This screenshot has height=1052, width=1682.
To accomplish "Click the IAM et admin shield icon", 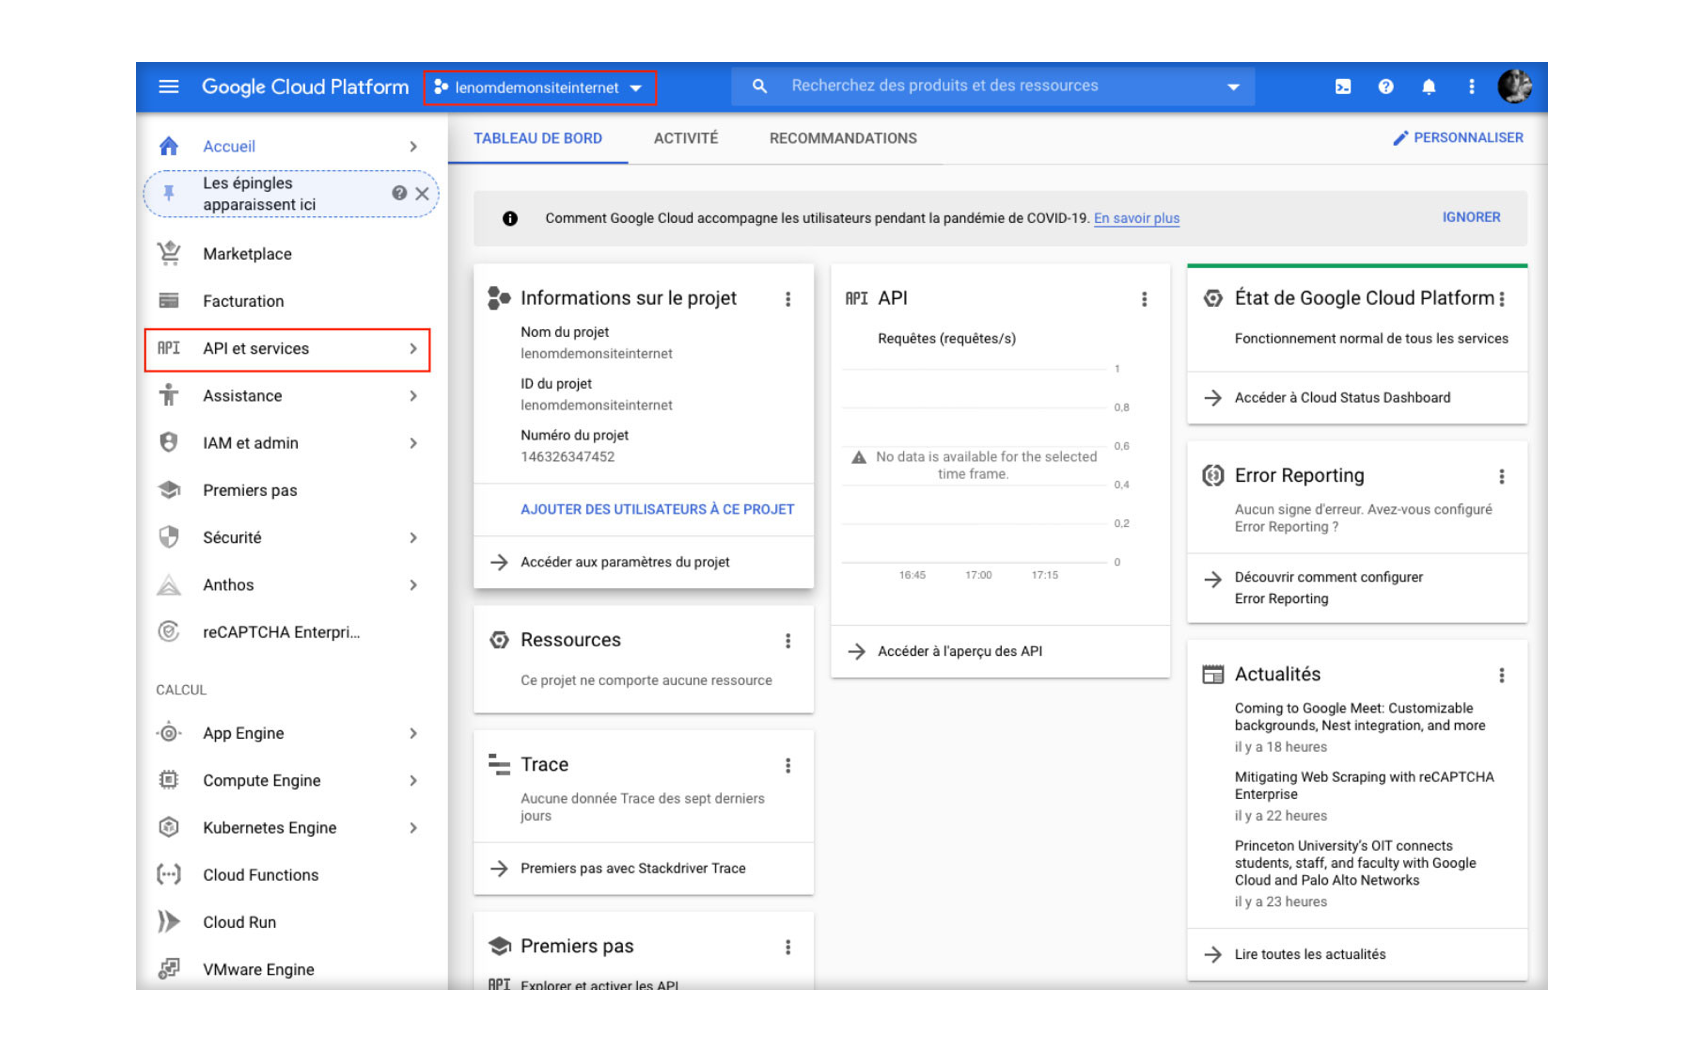I will 169,442.
